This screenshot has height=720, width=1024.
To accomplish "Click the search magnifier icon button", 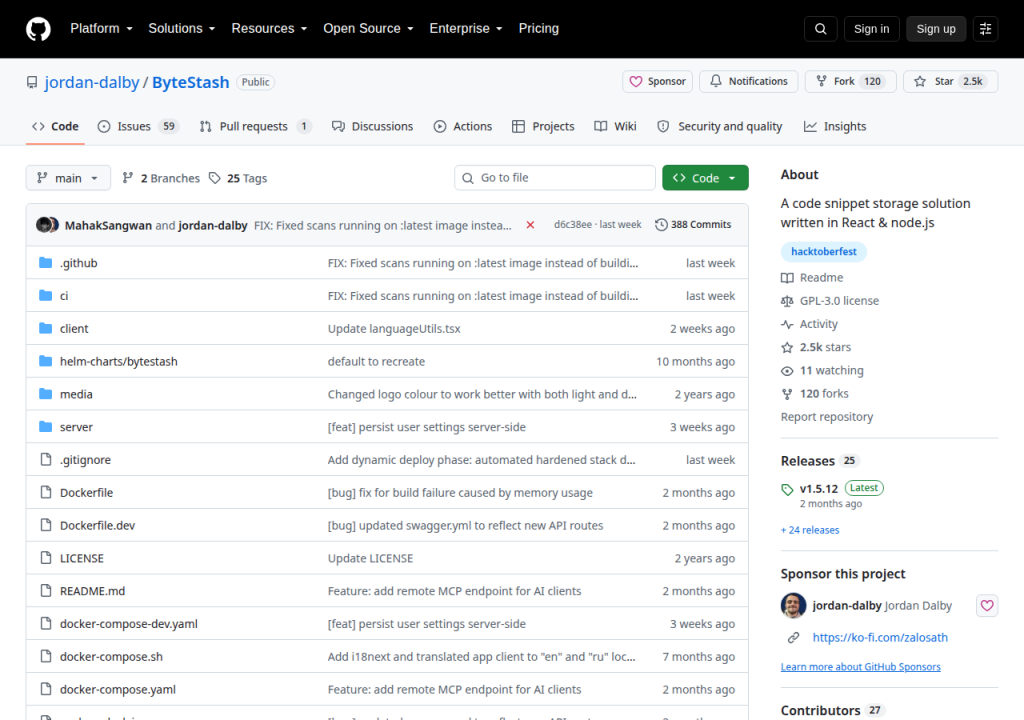I will (820, 29).
